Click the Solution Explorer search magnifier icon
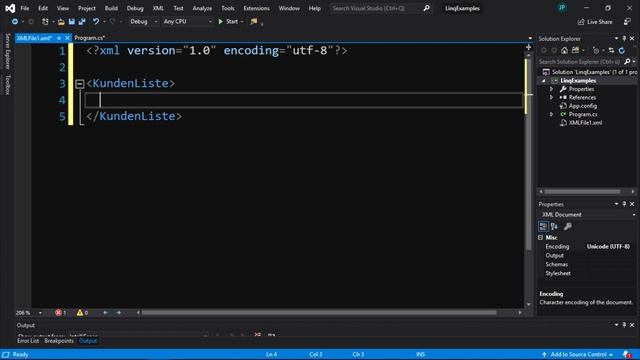Image resolution: width=640 pixels, height=360 pixels. 627,62
